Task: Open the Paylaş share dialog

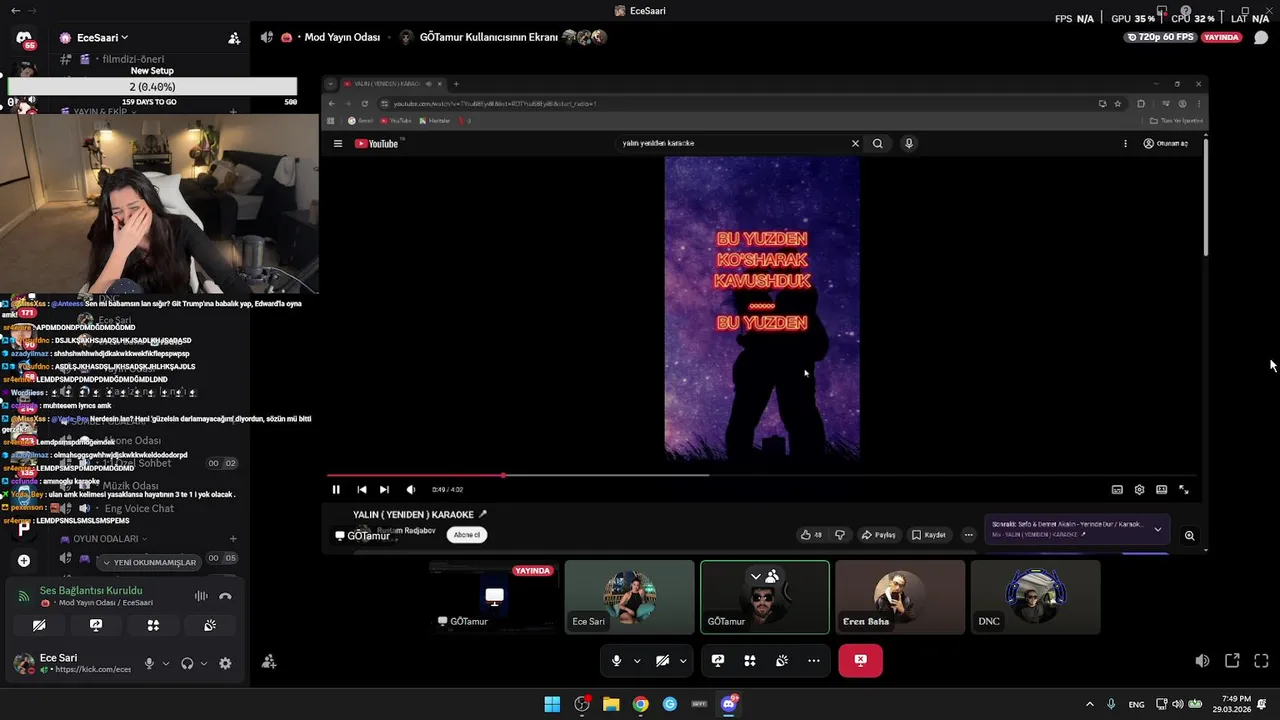Action: (879, 535)
